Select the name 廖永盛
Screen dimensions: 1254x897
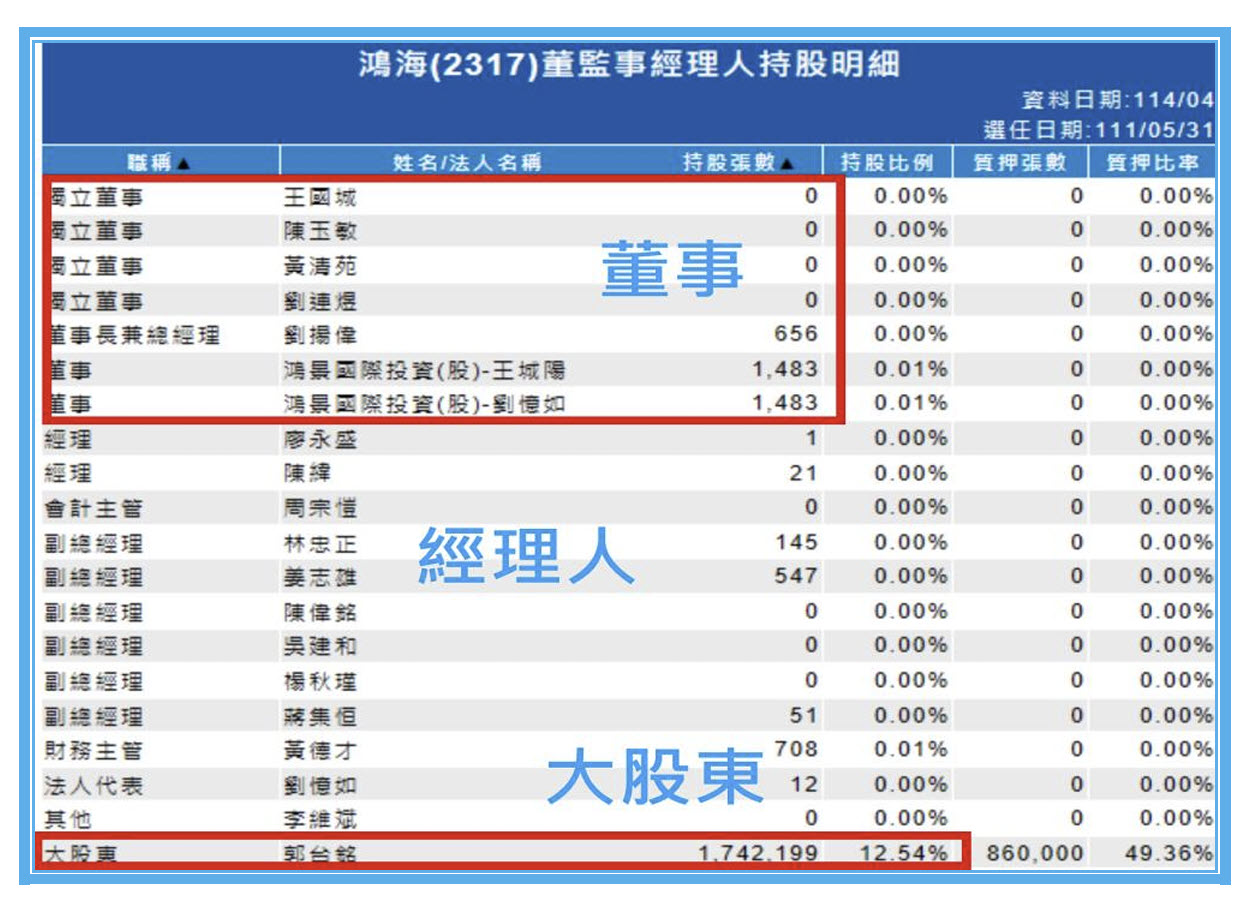click(320, 438)
